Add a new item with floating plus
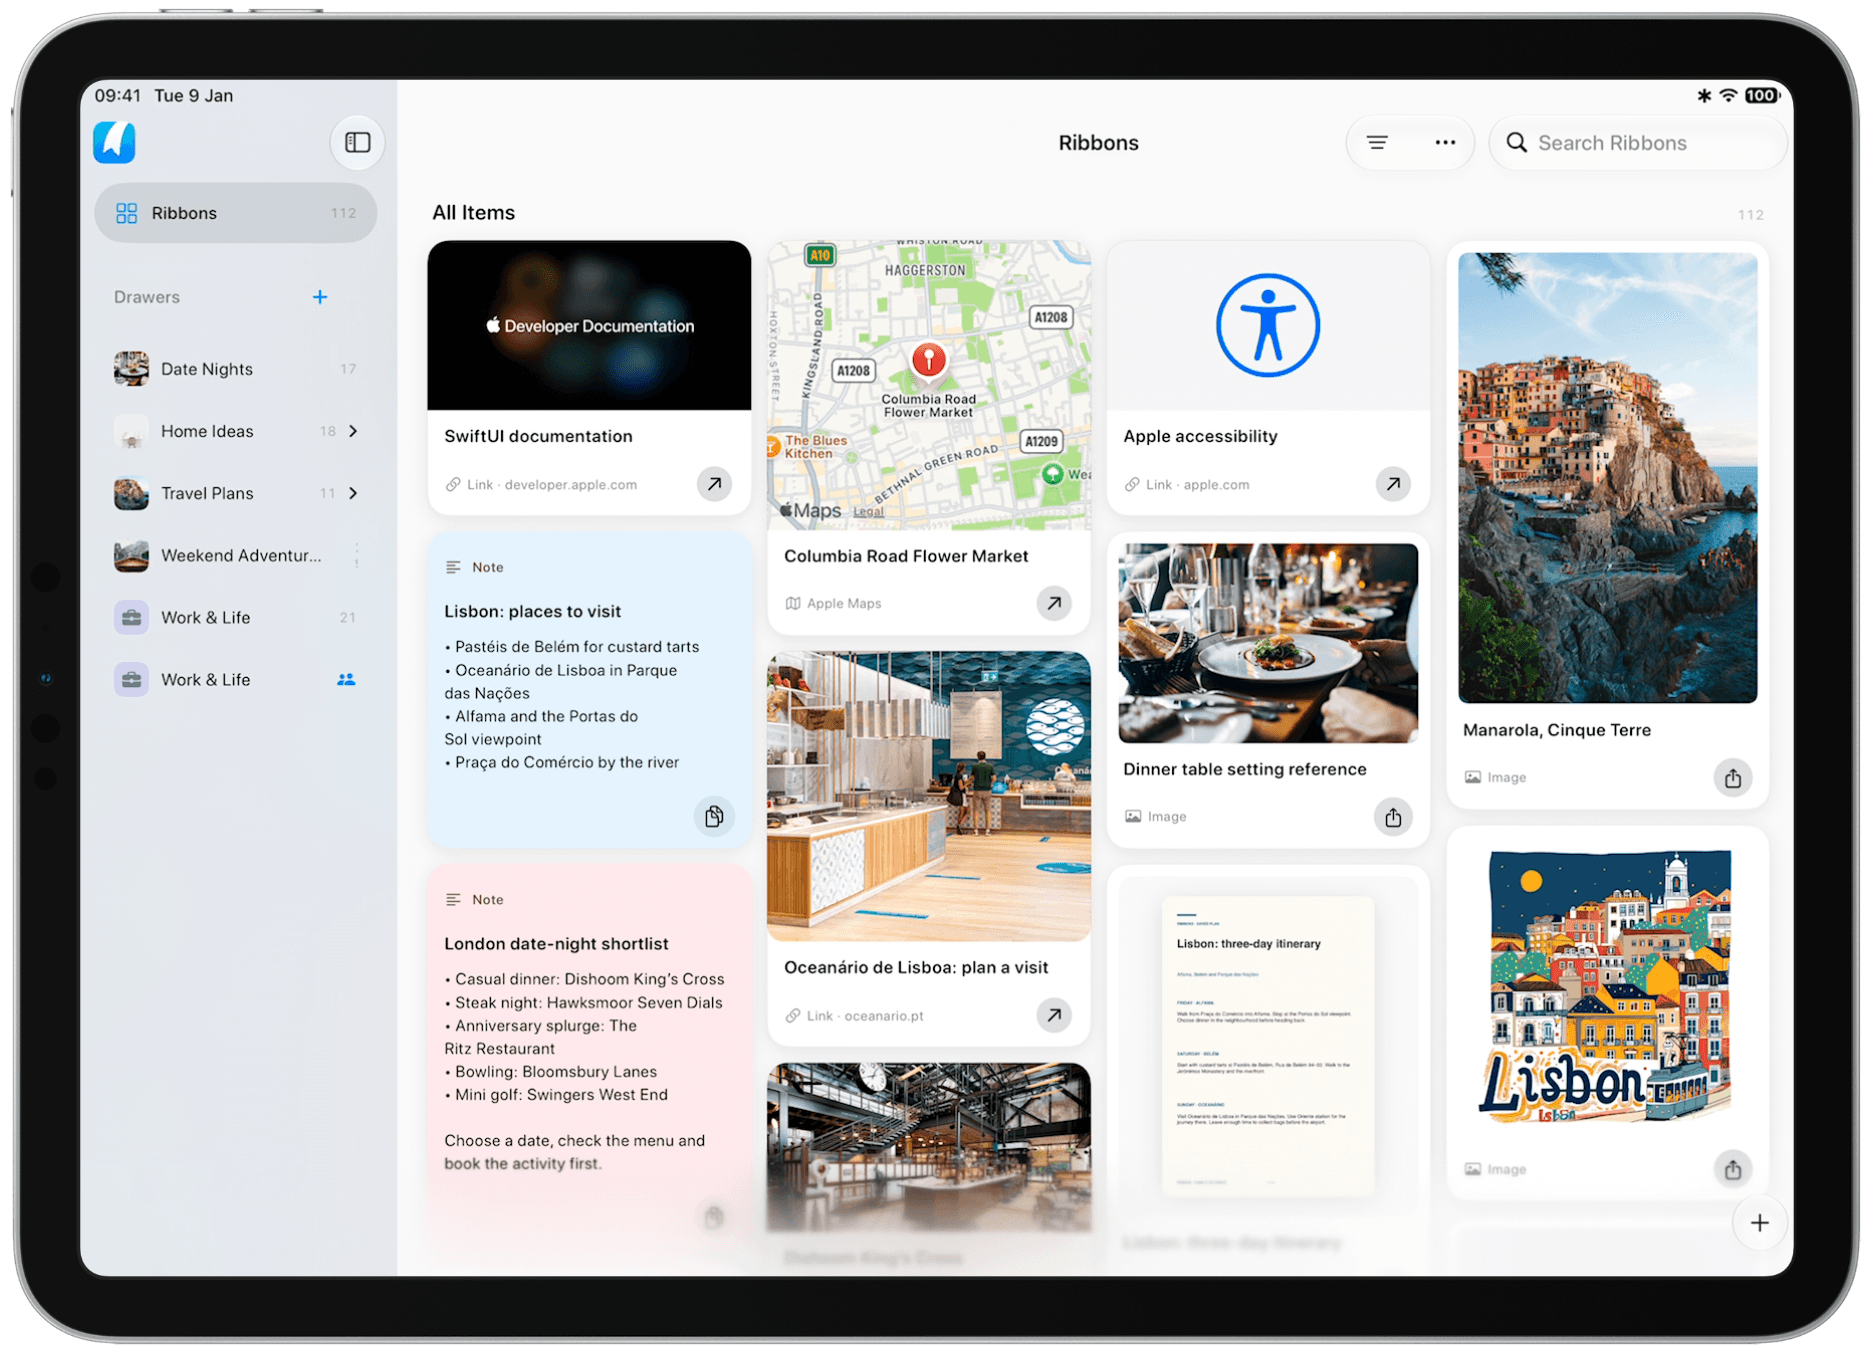This screenshot has height=1356, width=1874. (x=1759, y=1222)
